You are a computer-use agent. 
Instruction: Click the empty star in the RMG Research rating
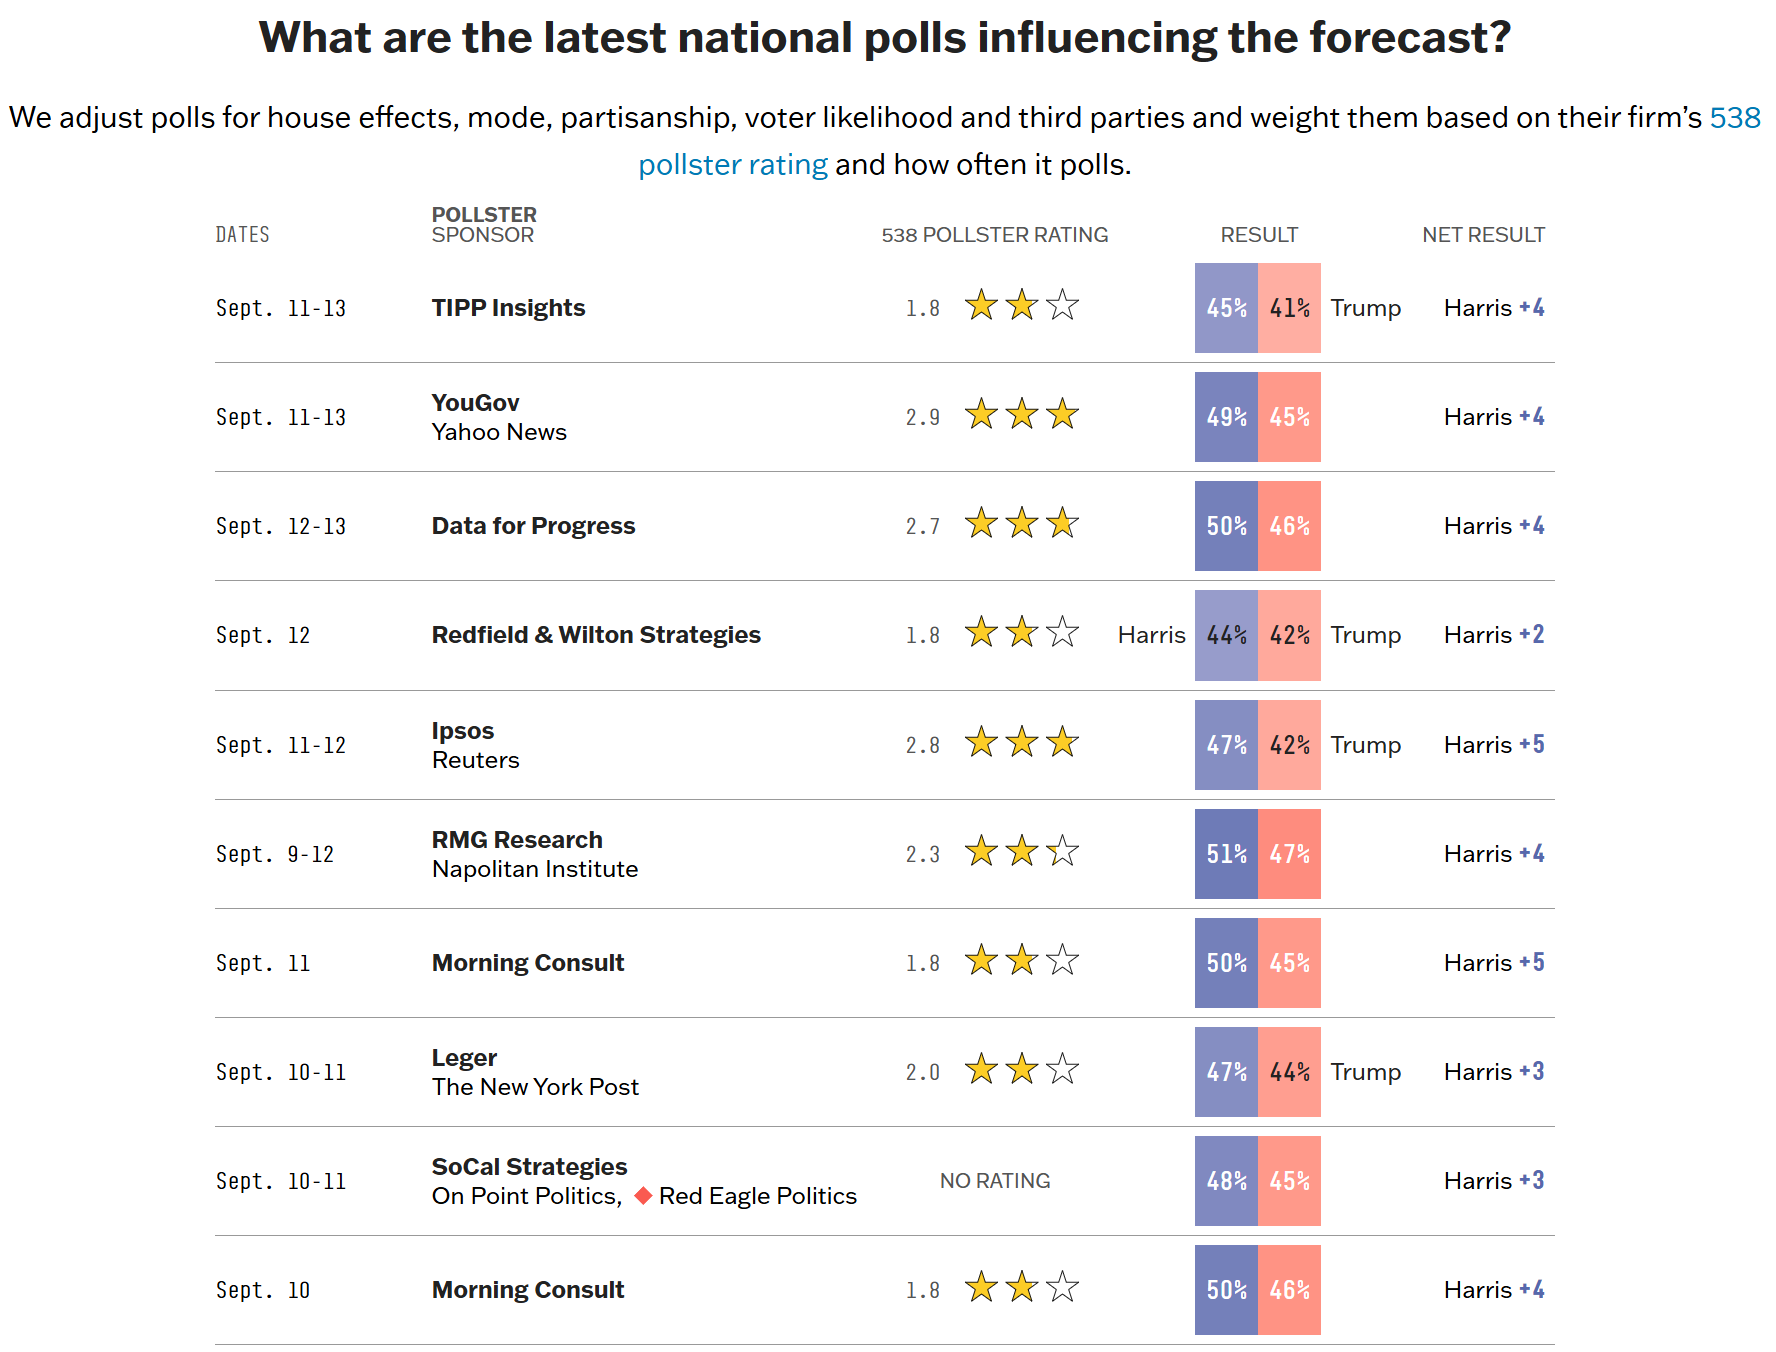[x=1062, y=852]
